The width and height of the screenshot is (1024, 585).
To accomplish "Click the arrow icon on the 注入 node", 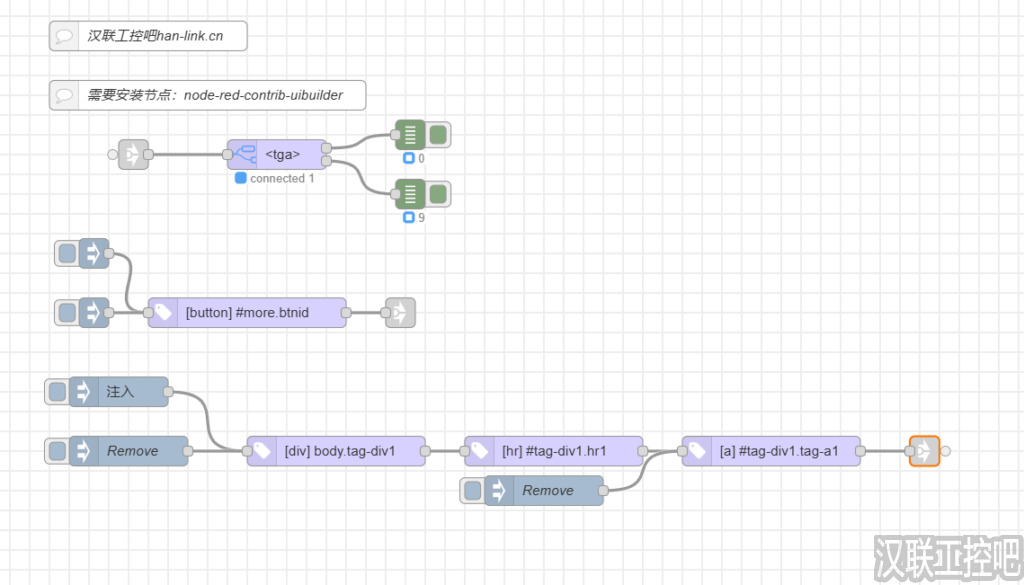I will coord(84,392).
